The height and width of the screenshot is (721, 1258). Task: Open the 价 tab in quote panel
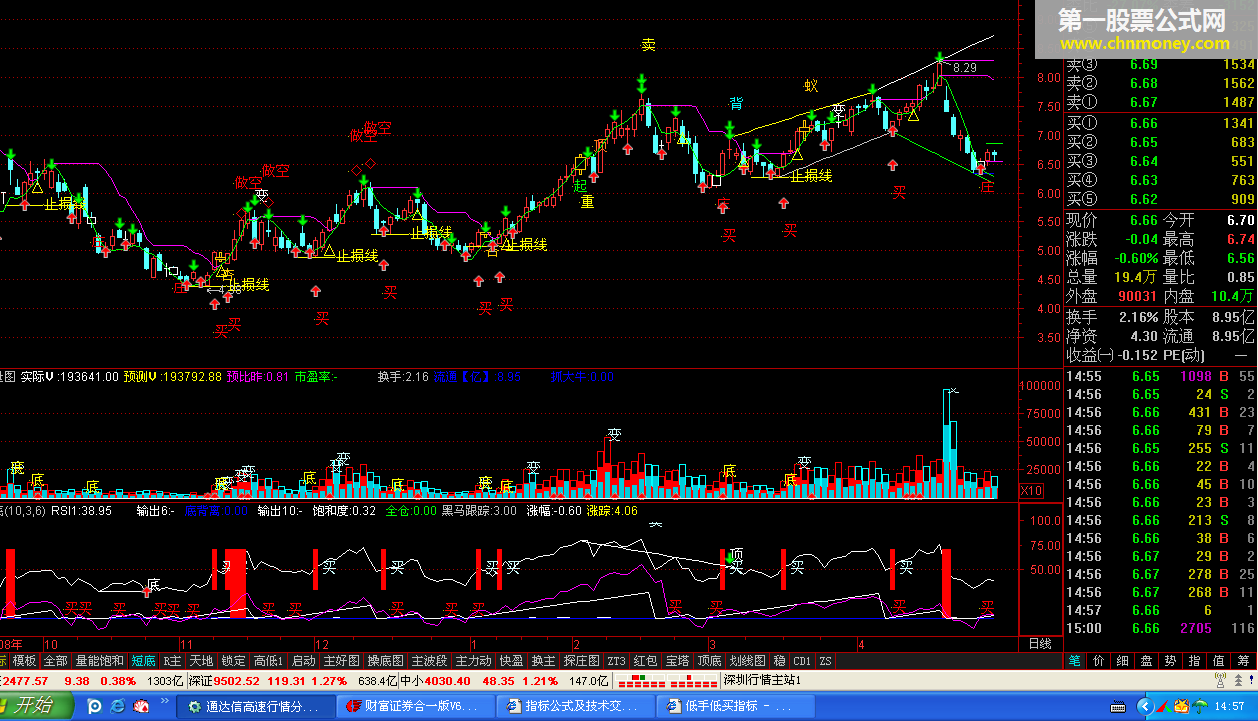point(1099,661)
